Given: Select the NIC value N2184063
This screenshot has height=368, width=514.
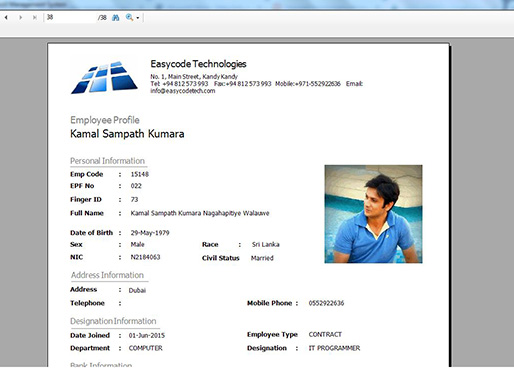Looking at the screenshot, I should 145,257.
